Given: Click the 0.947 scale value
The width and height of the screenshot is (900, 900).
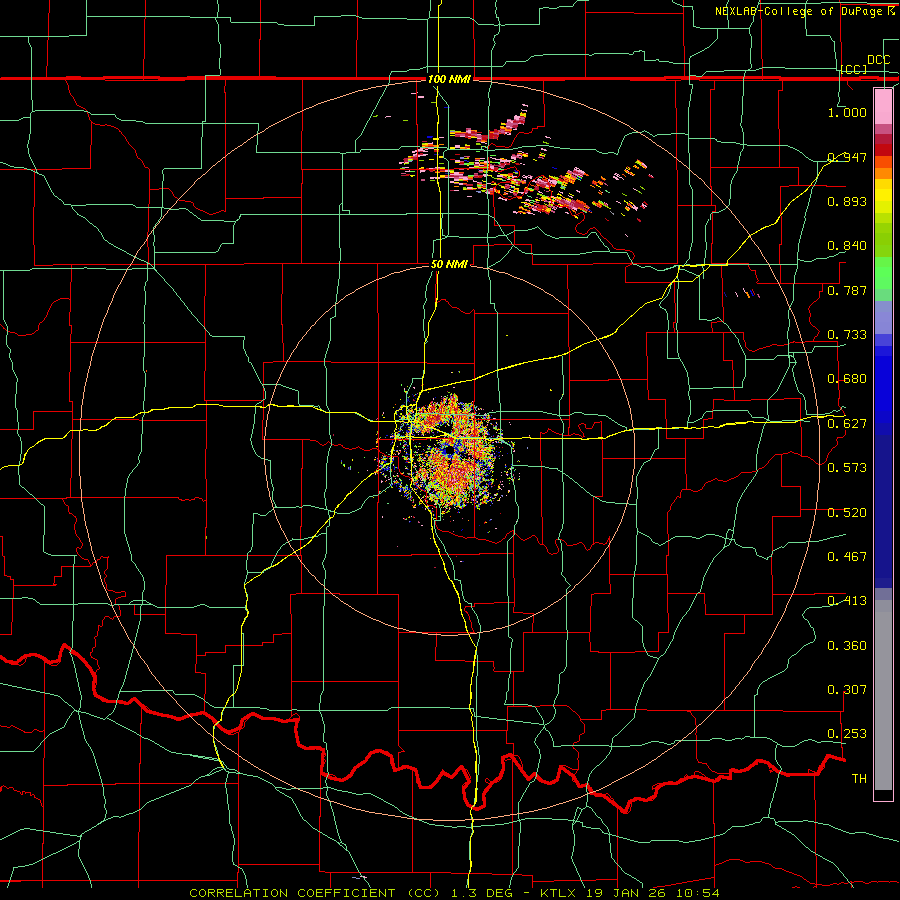Looking at the screenshot, I should point(847,157).
